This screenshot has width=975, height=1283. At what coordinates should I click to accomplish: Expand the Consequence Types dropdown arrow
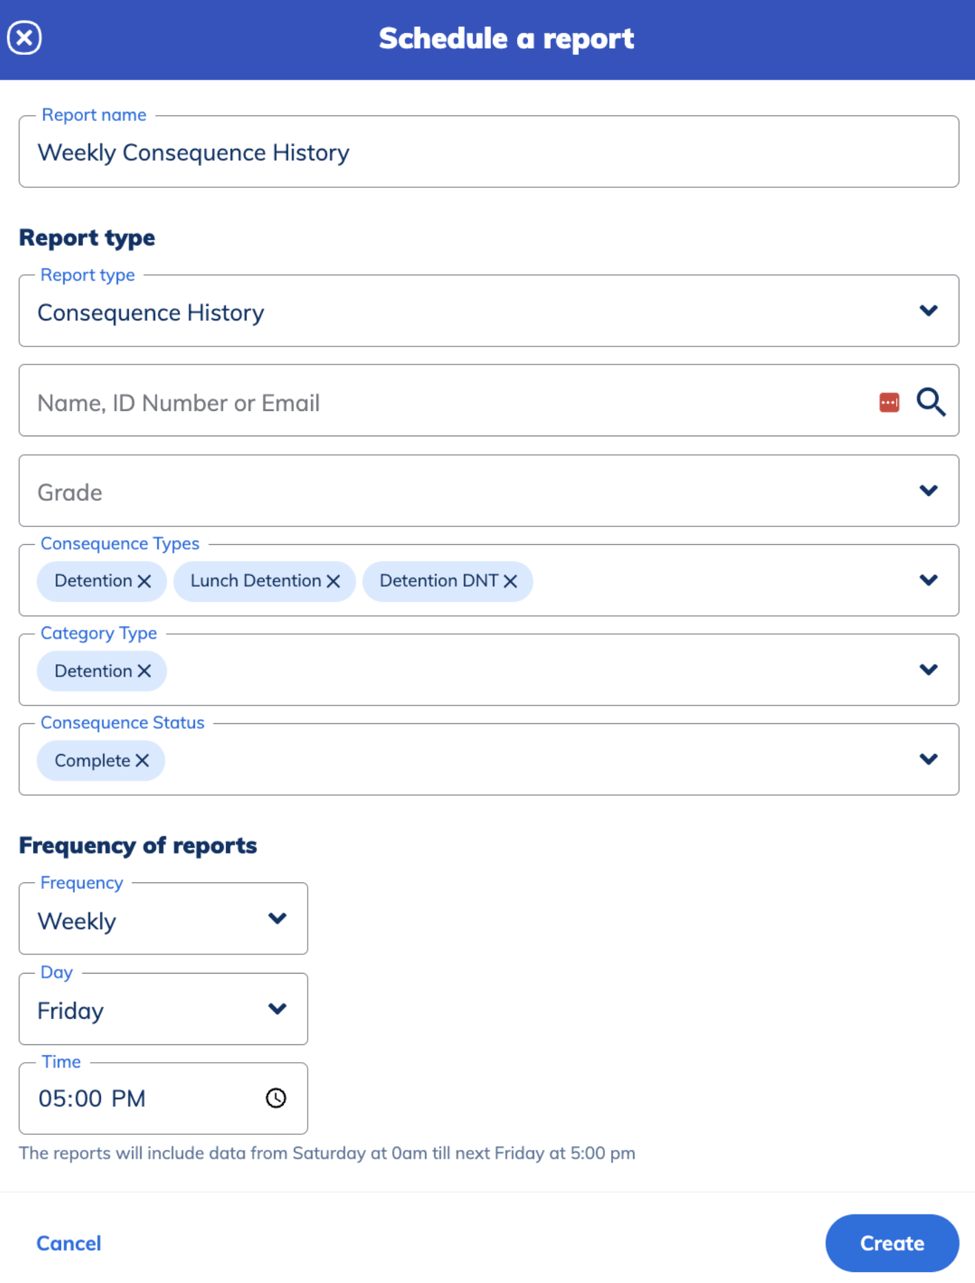[928, 580]
